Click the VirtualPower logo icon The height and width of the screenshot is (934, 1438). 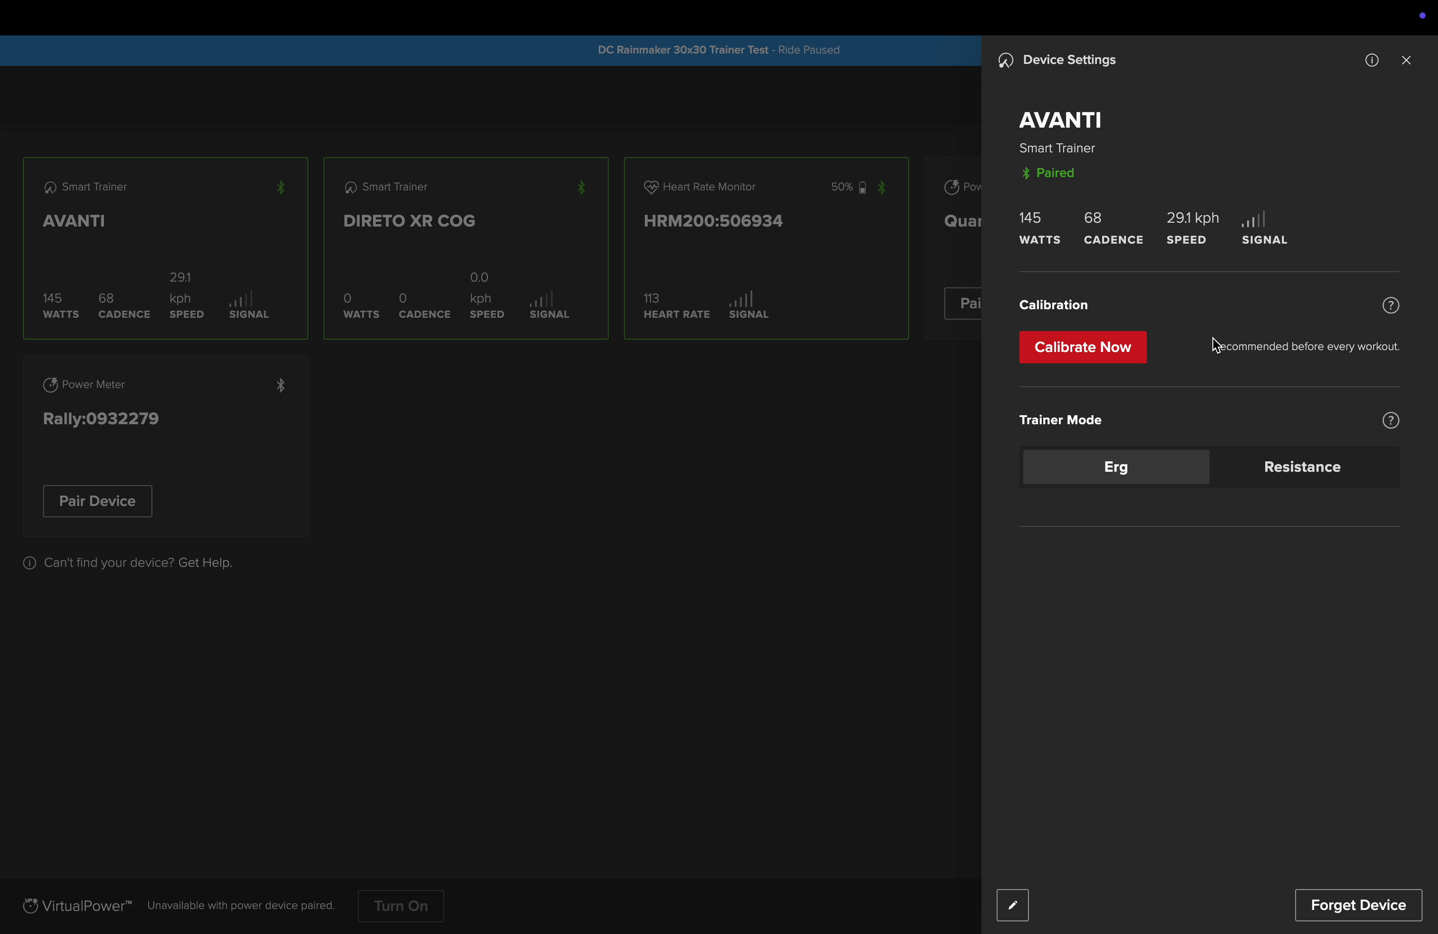tap(31, 905)
